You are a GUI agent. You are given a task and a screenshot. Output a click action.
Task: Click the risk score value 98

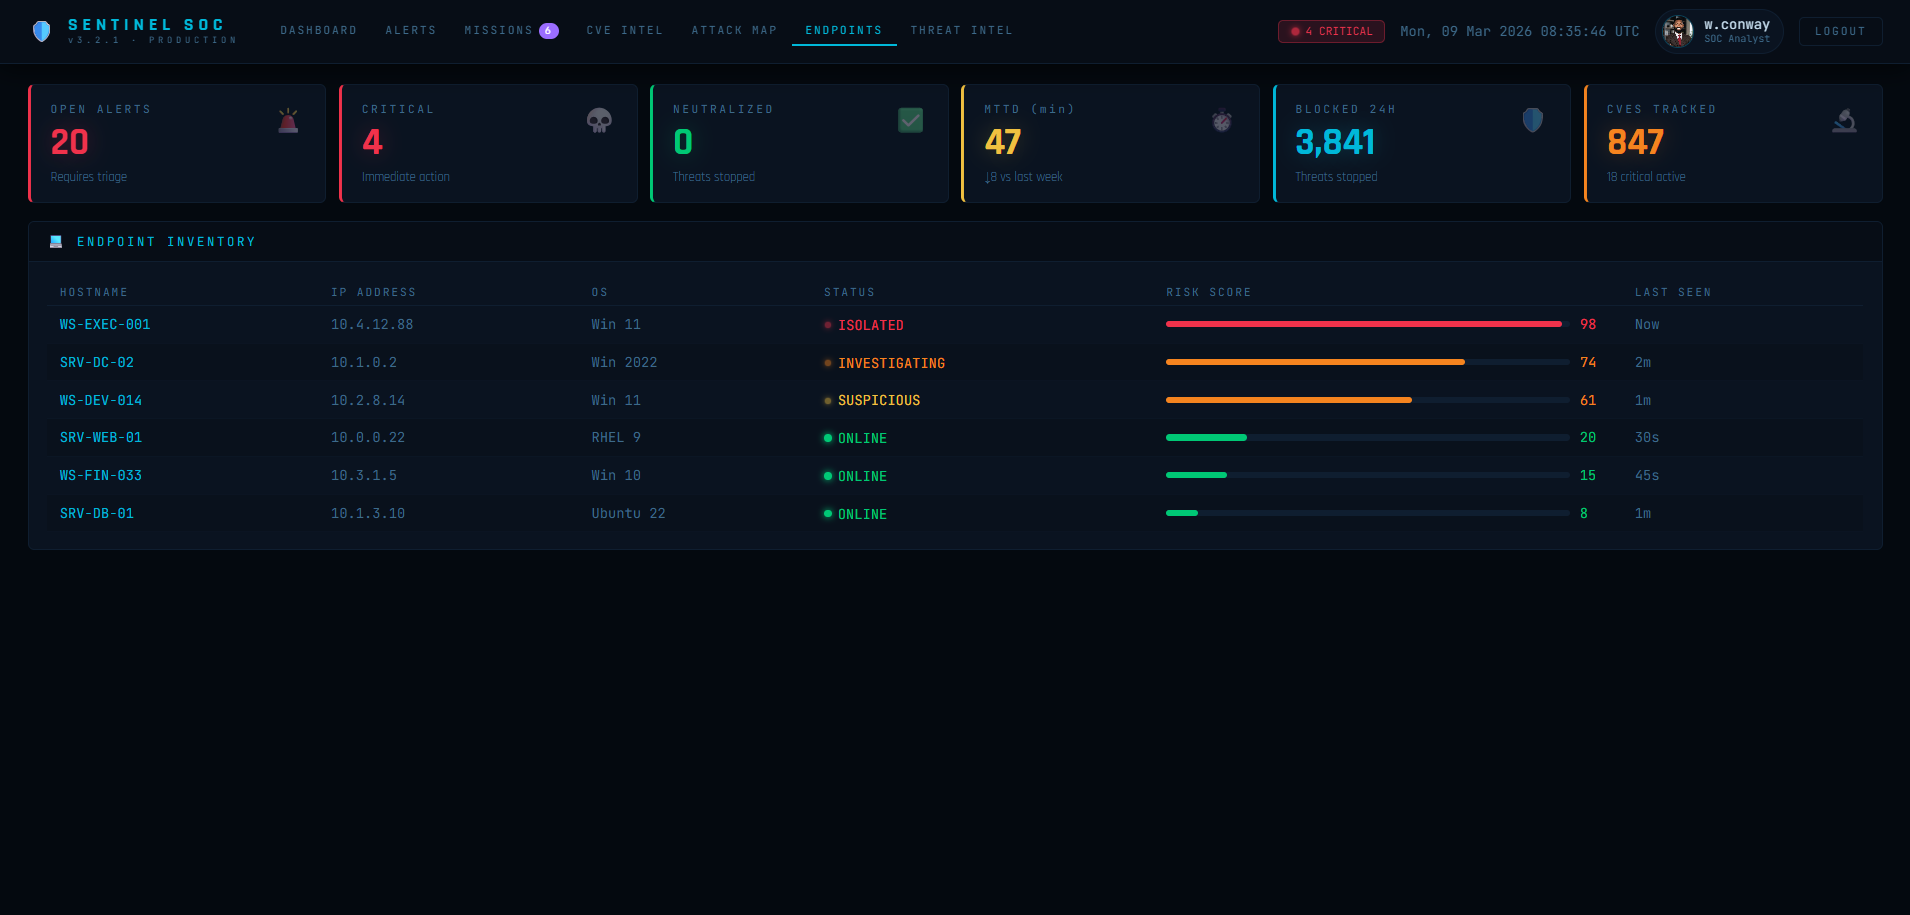[1588, 325]
